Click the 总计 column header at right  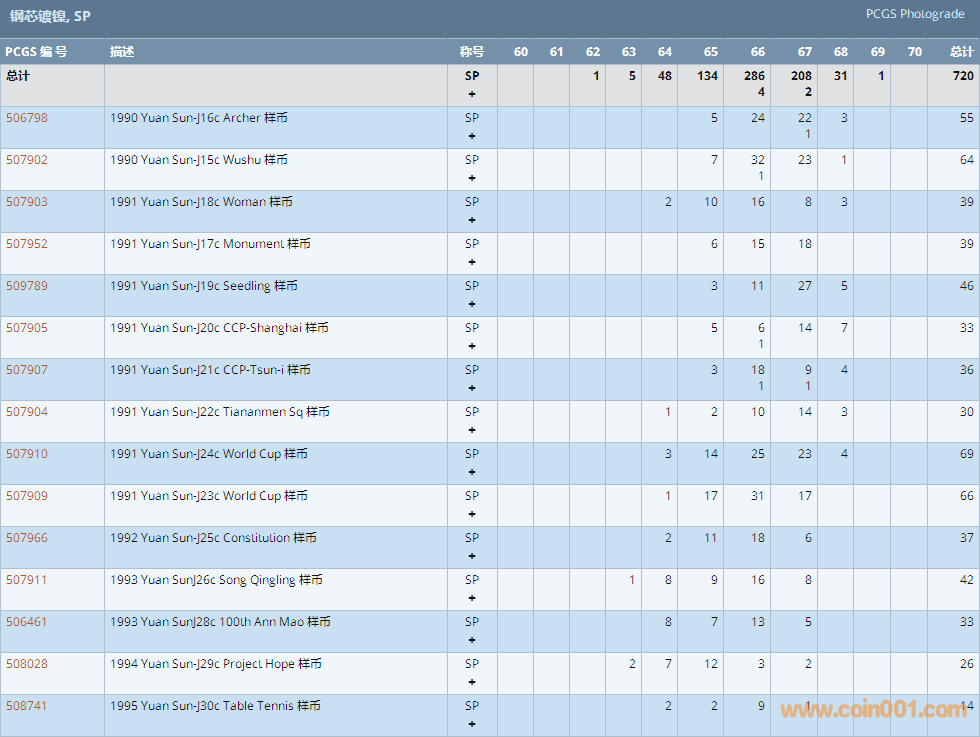pyautogui.click(x=961, y=52)
